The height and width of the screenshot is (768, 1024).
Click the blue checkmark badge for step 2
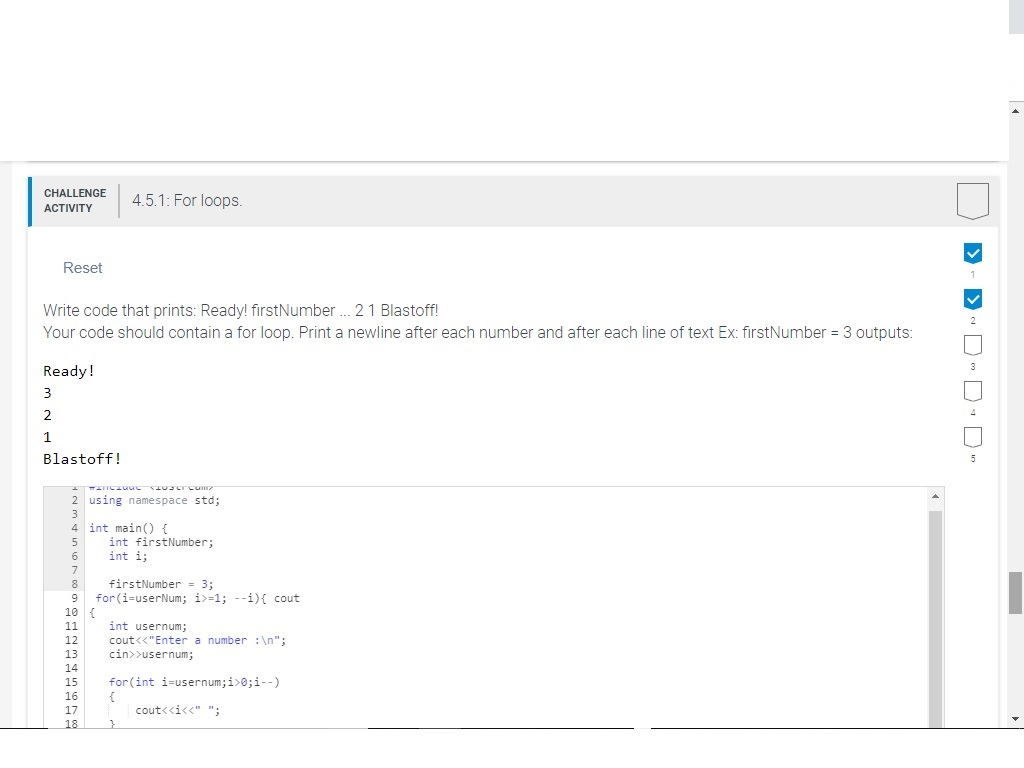[x=972, y=299]
